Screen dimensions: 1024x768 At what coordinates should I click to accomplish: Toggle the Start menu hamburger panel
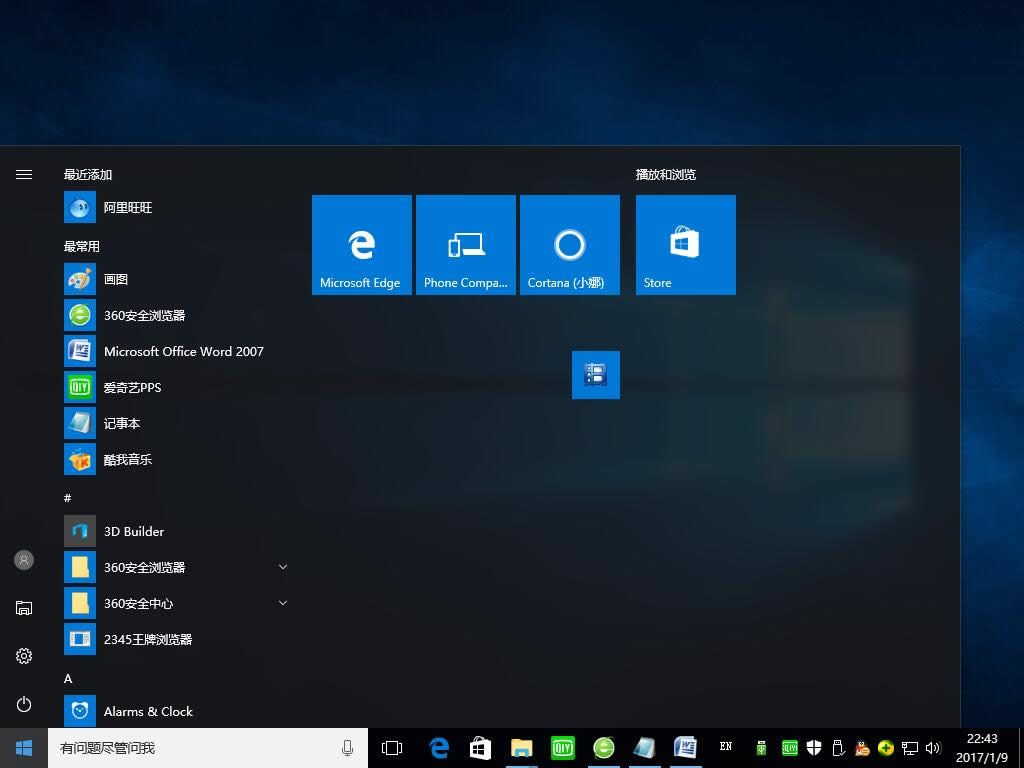click(24, 173)
